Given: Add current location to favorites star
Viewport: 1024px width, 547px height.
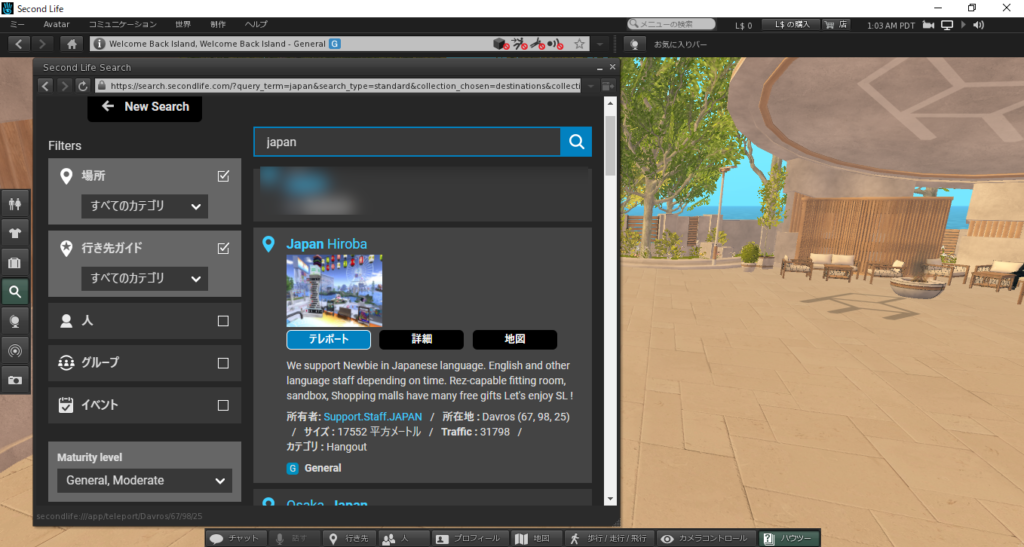Looking at the screenshot, I should [x=579, y=44].
